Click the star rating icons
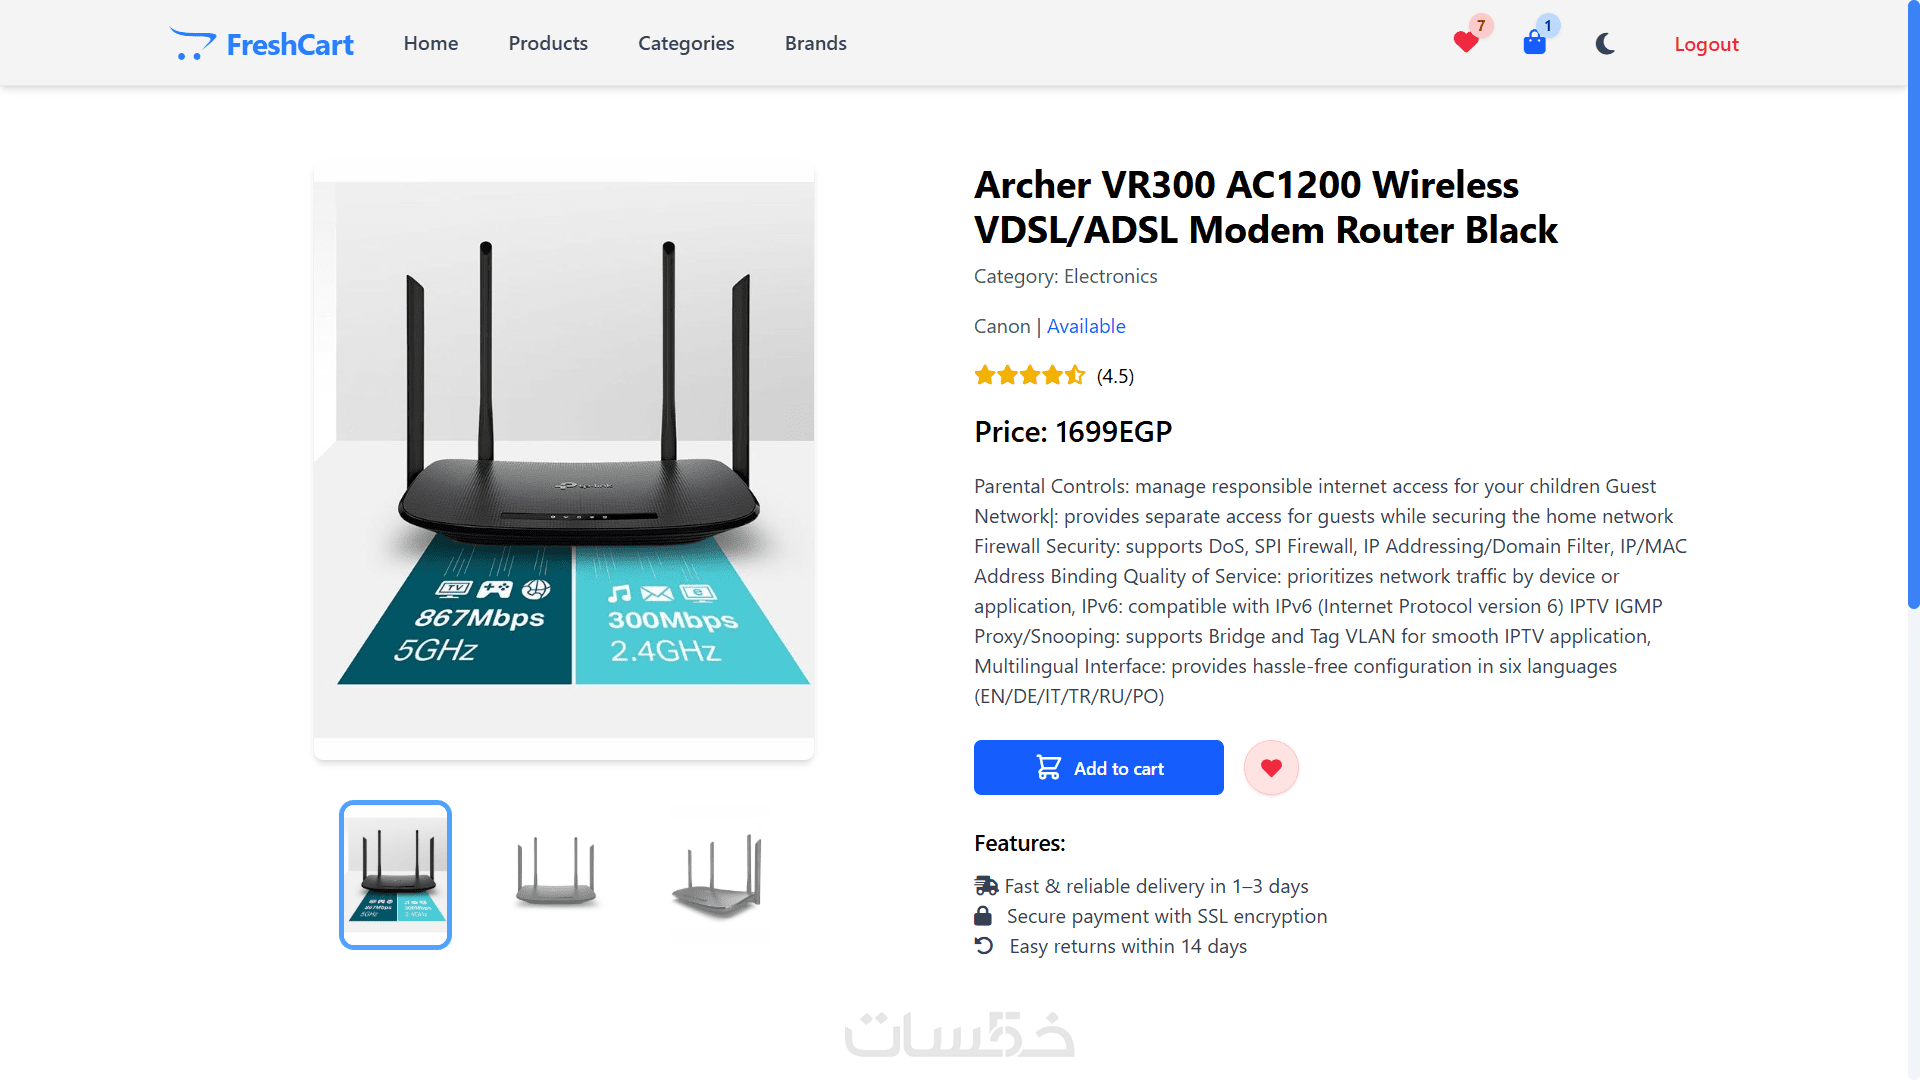Viewport: 1920px width, 1080px height. 1029,376
